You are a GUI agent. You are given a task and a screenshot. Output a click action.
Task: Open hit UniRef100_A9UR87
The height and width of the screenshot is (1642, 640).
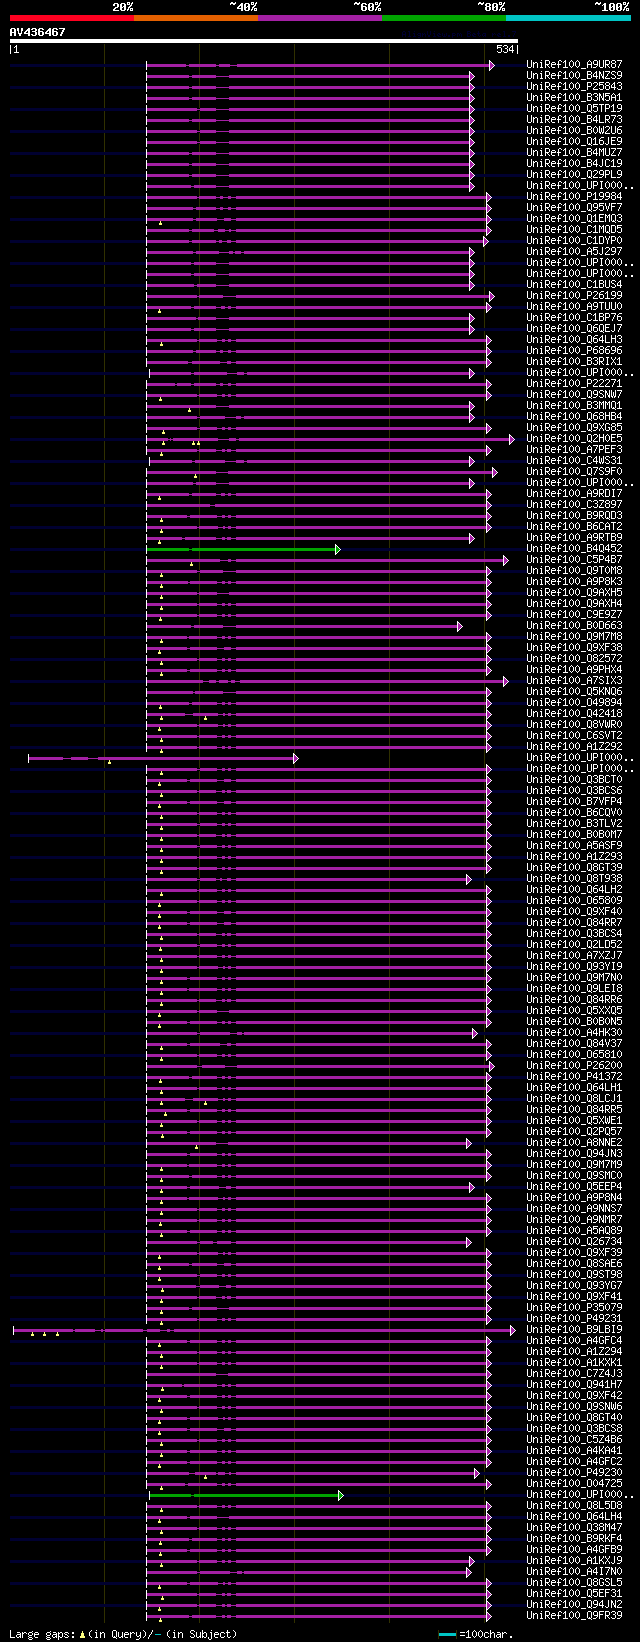pyautogui.click(x=574, y=65)
